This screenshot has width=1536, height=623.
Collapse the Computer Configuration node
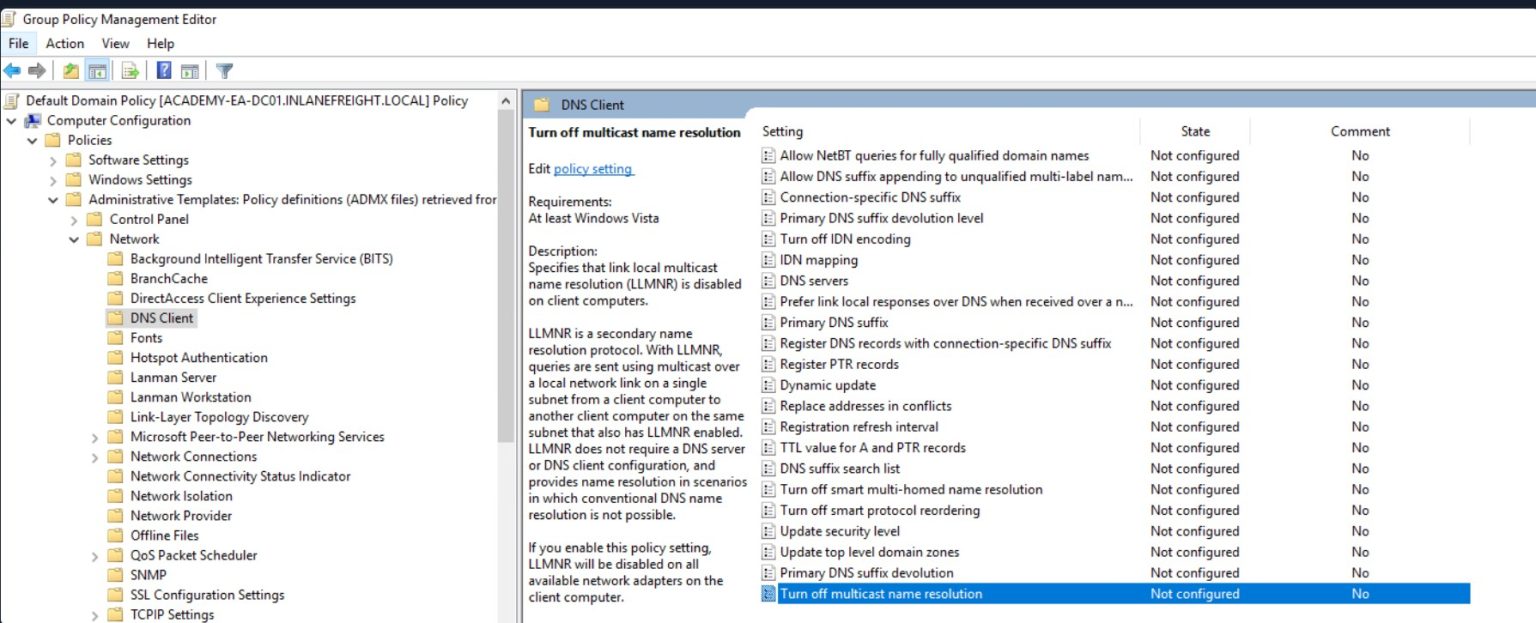12,121
